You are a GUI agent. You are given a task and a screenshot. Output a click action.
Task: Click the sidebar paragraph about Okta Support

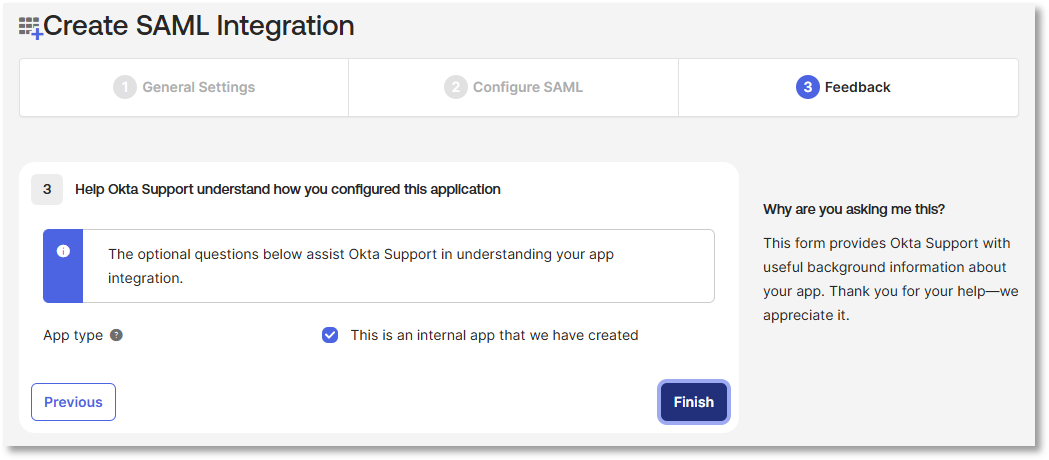(885, 279)
